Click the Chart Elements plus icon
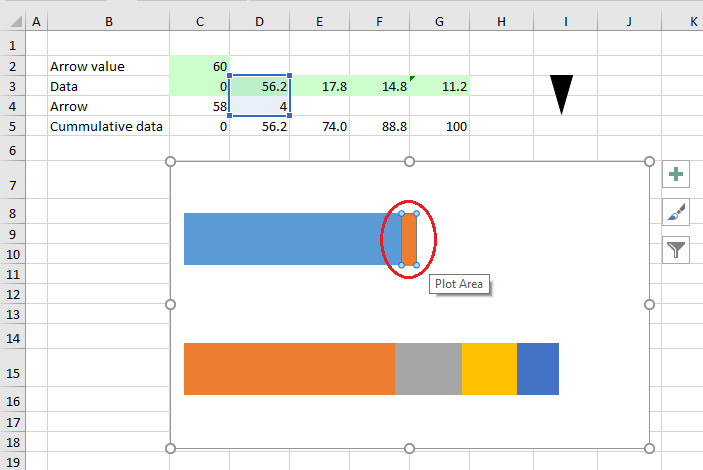Viewport: 703px width, 470px height. coord(677,175)
